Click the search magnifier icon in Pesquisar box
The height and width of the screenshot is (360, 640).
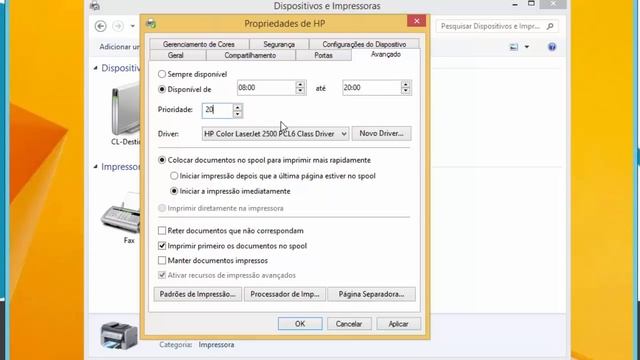pyautogui.click(x=550, y=26)
